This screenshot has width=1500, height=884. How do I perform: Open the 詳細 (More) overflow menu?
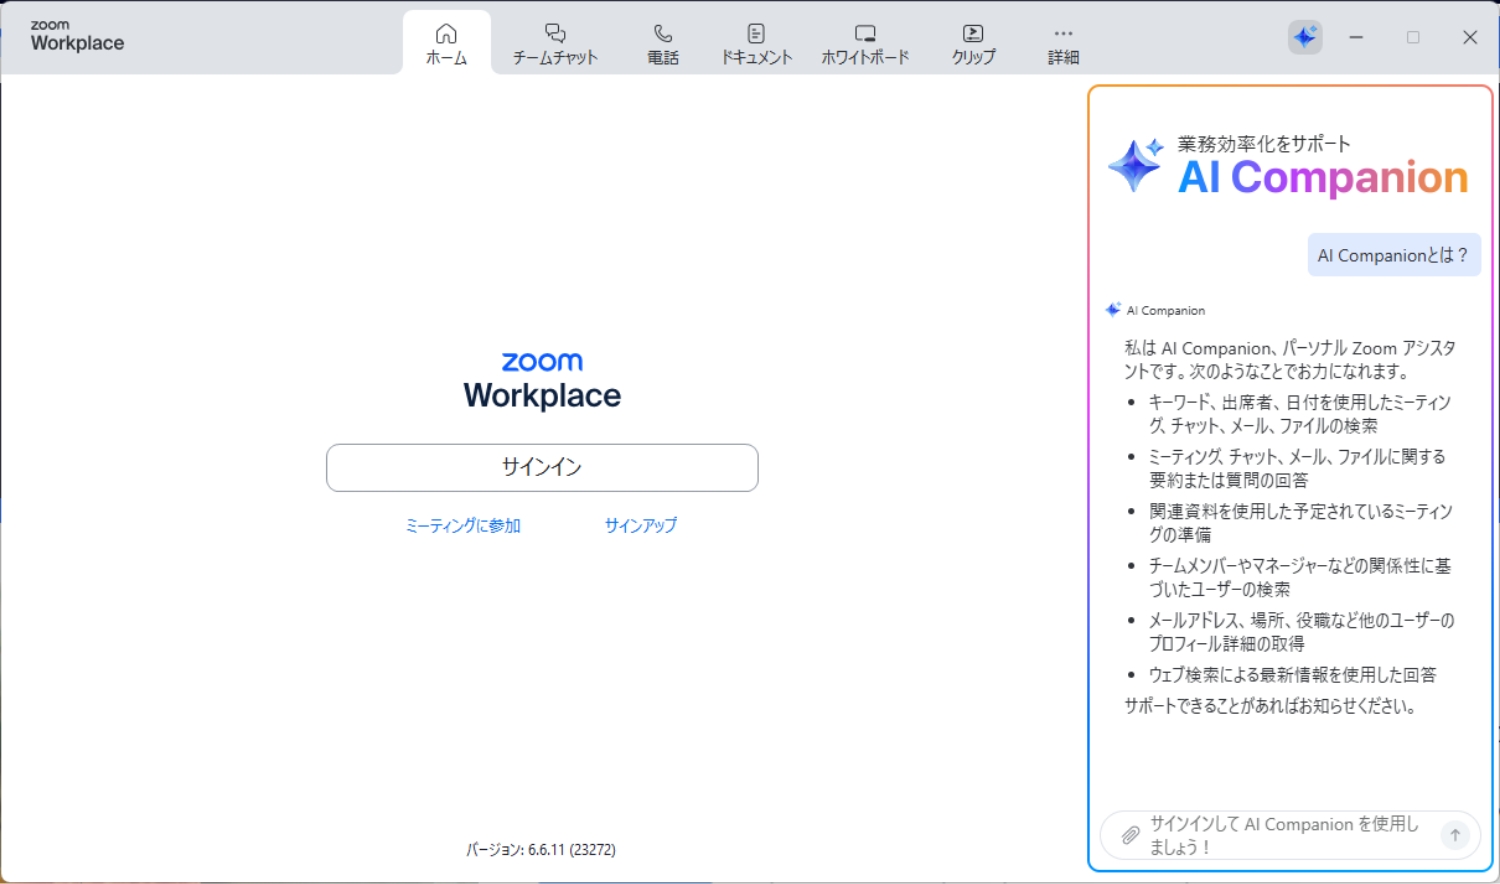coord(1062,42)
